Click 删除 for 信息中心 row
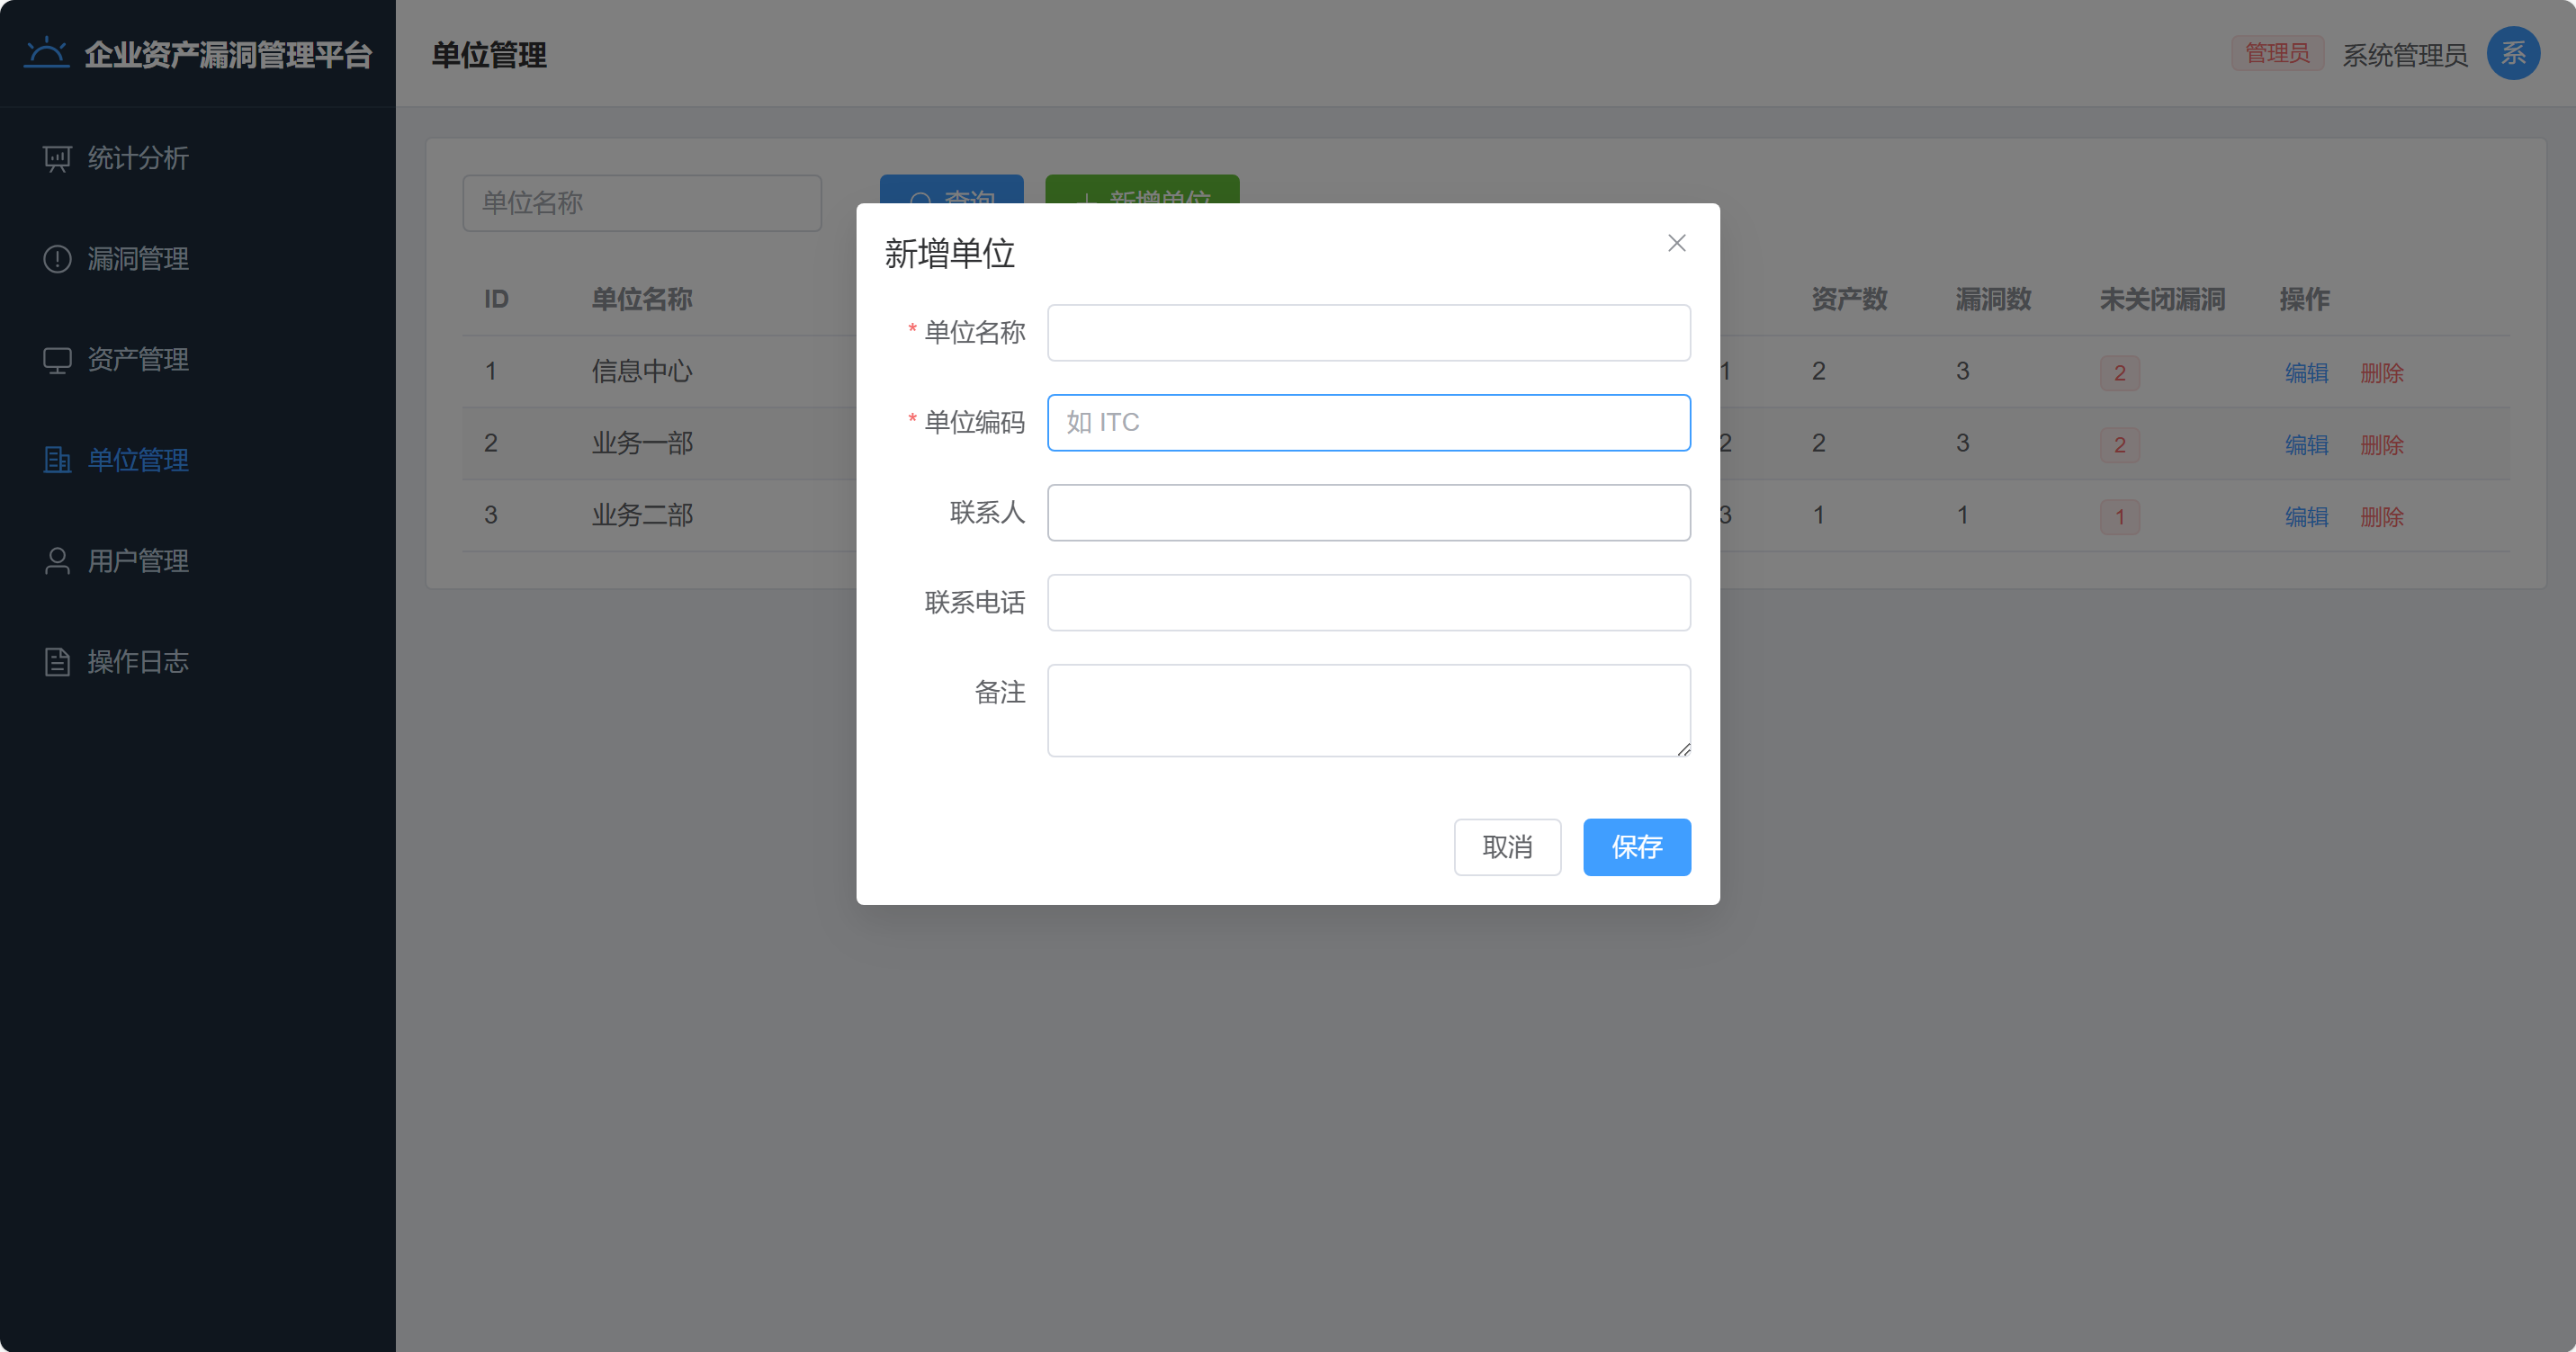Screen dimensions: 2576x1352 2381,373
